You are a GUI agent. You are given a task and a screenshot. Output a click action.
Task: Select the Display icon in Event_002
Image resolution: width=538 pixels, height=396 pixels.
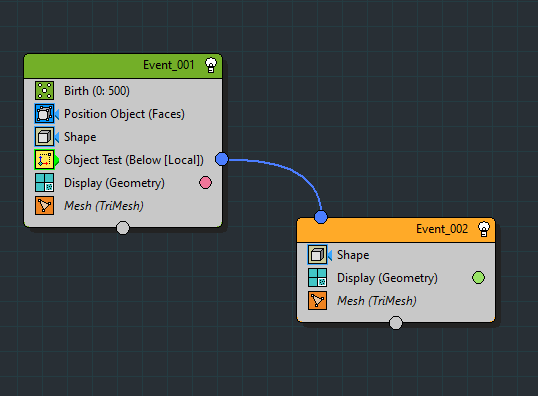tap(317, 278)
